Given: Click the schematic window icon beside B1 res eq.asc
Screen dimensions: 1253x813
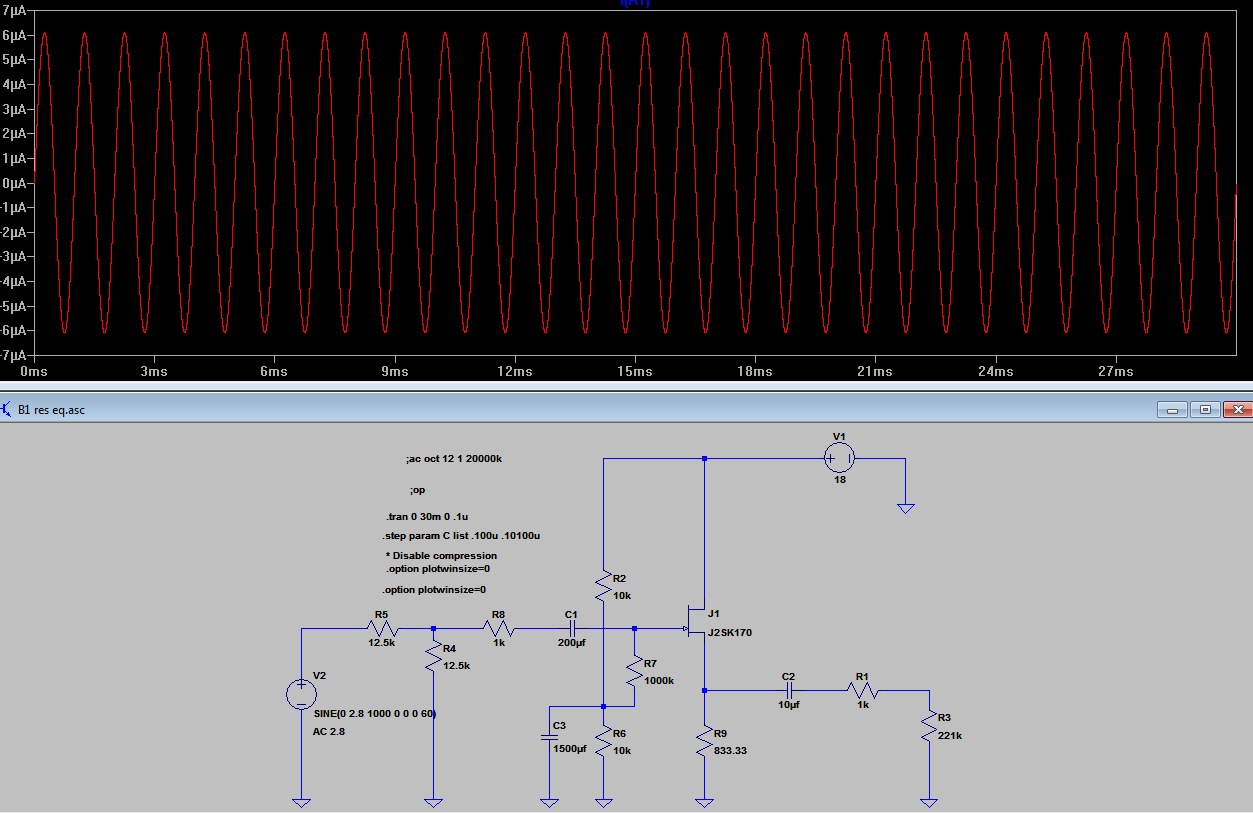Looking at the screenshot, I should pos(8,409).
